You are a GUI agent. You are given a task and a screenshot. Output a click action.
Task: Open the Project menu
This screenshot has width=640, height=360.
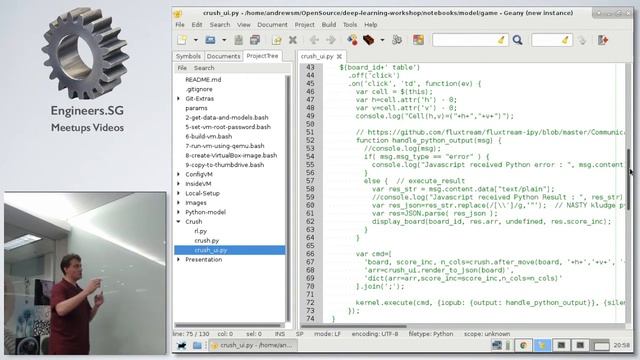point(304,24)
